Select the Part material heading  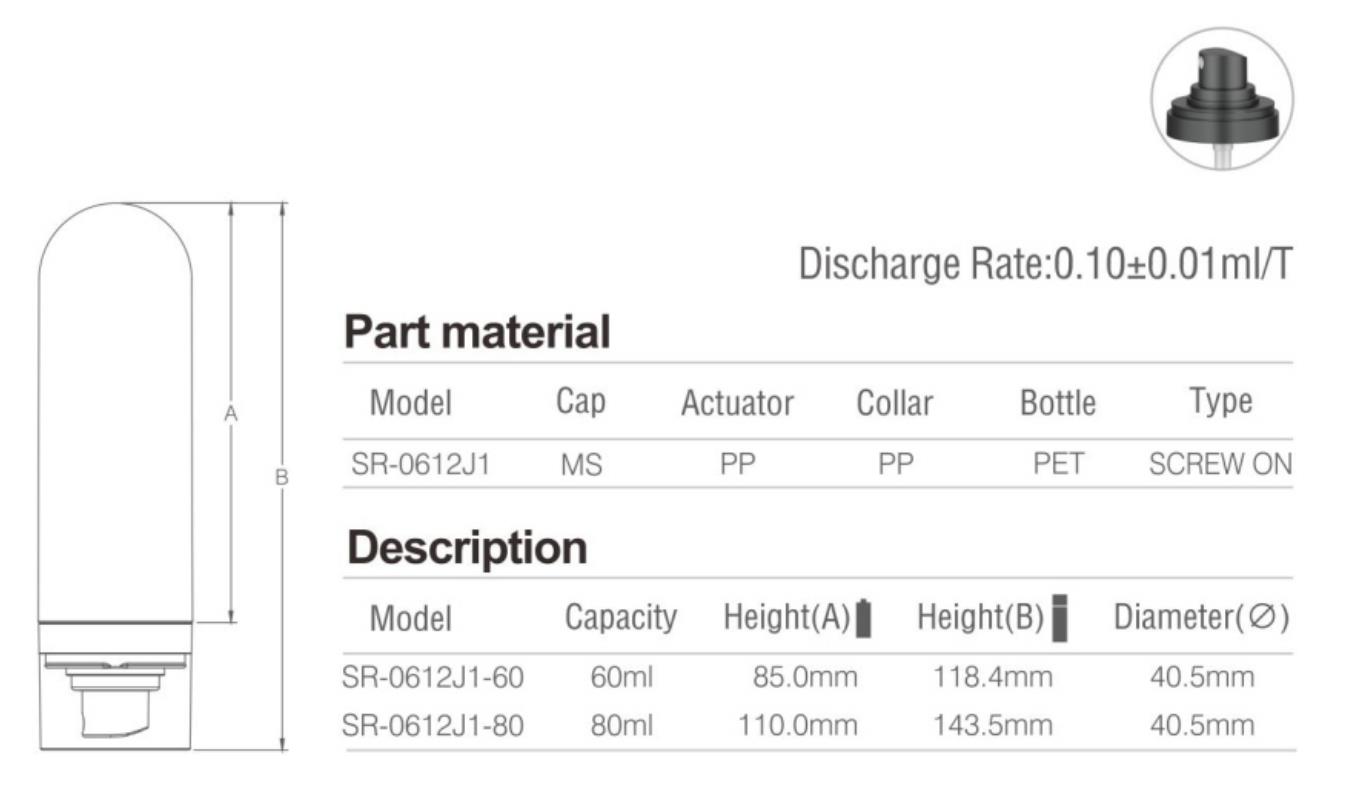click(477, 332)
